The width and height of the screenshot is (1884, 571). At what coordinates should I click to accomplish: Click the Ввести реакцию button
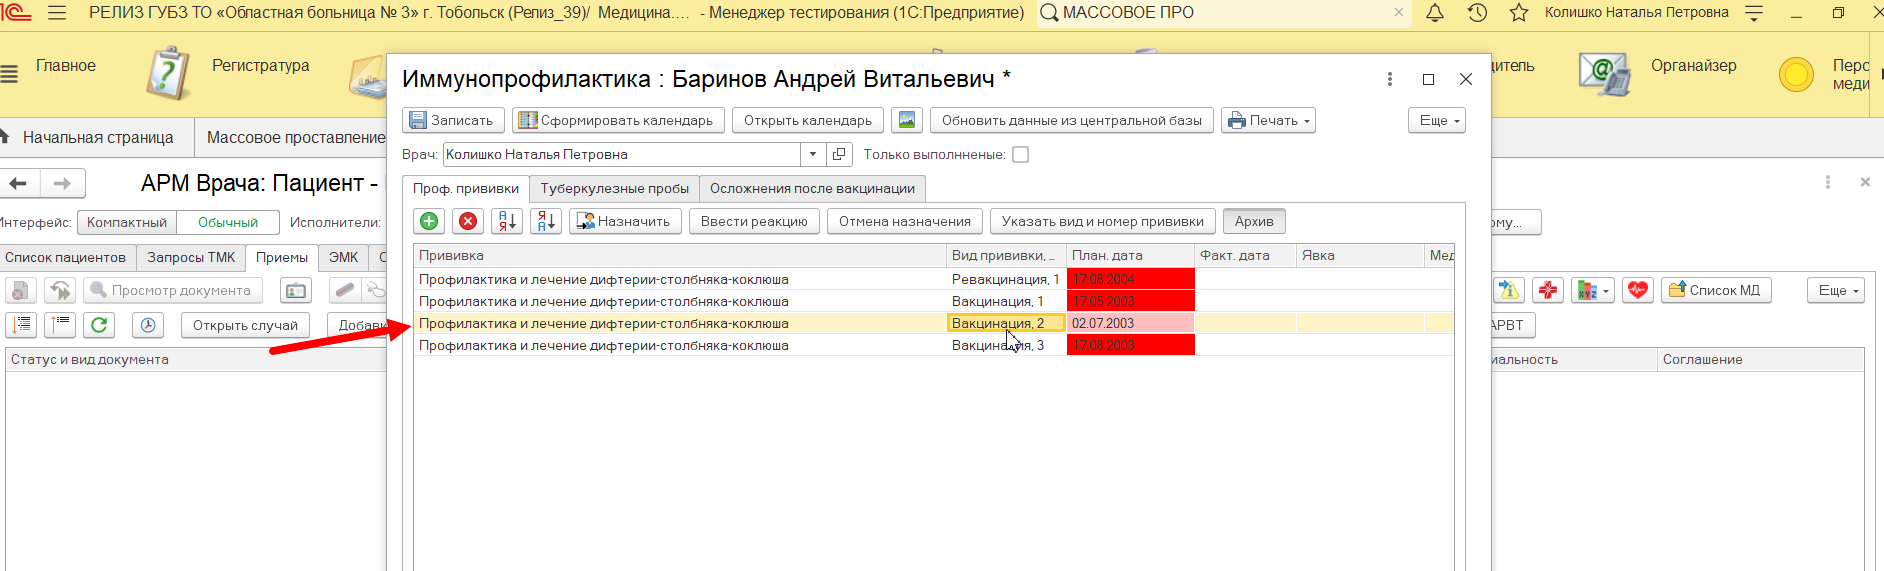pos(754,221)
